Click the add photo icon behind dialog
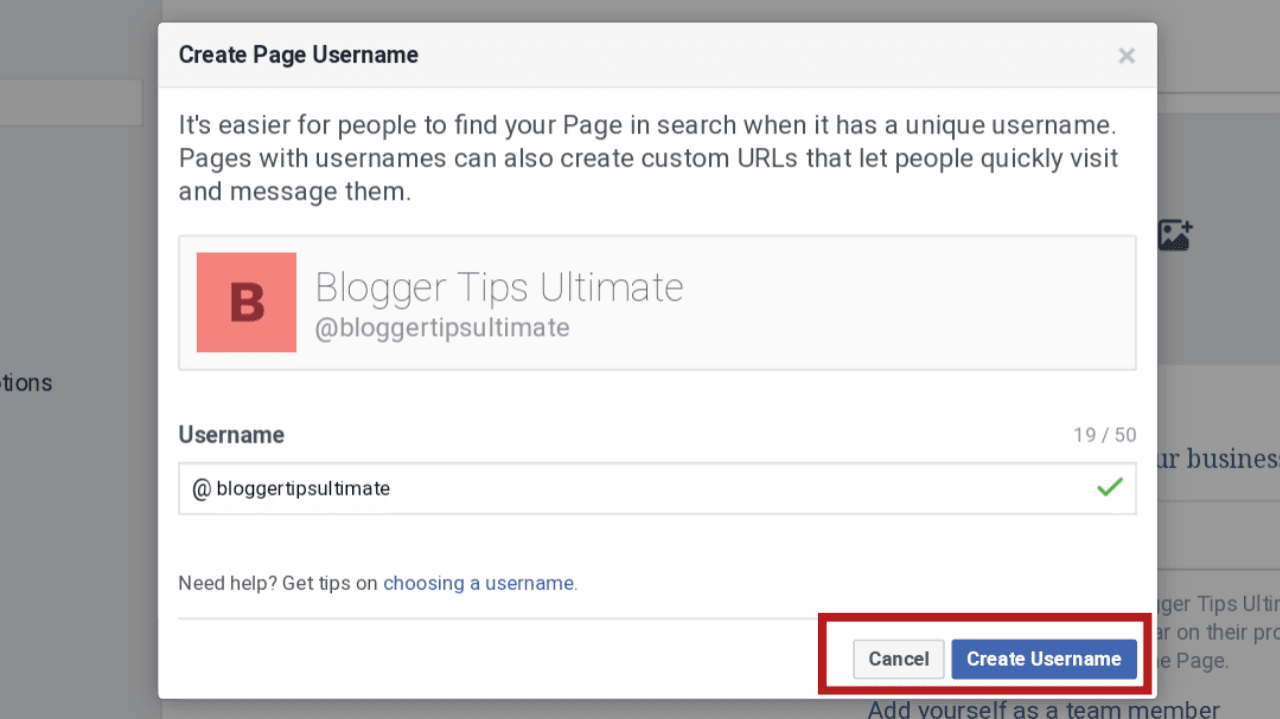The height and width of the screenshot is (719, 1280). point(1175,235)
